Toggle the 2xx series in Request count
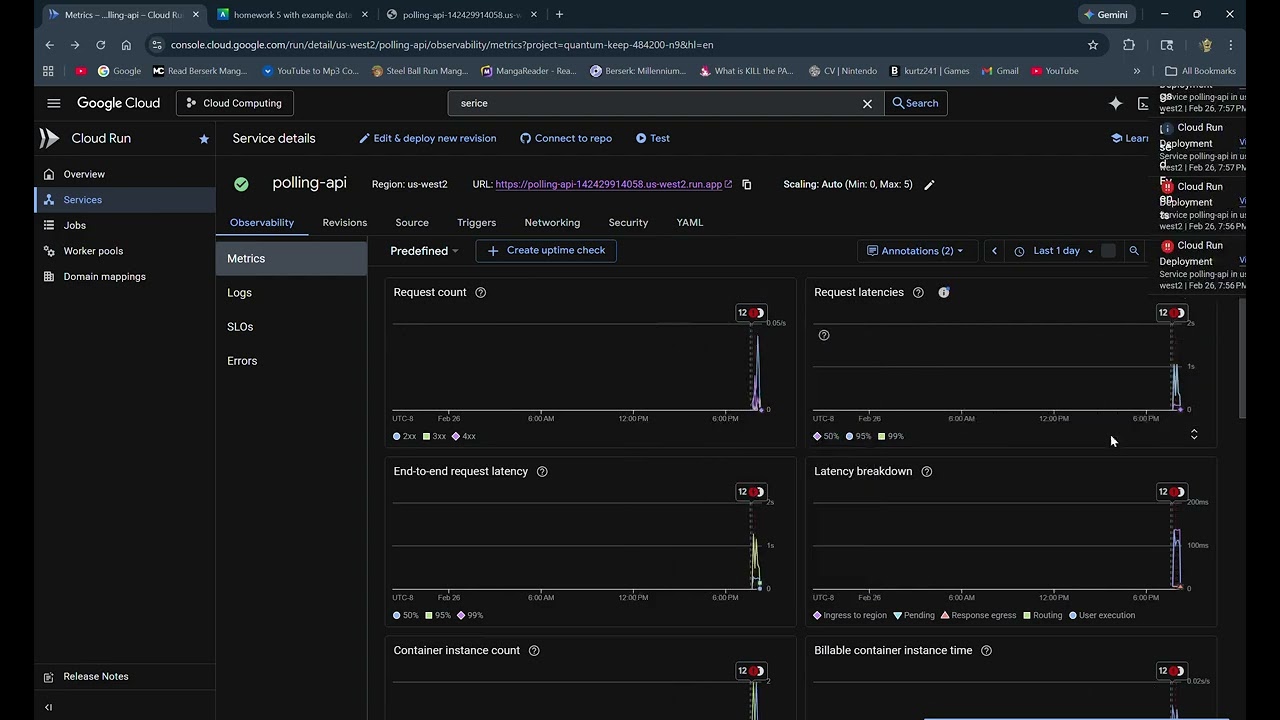Viewport: 1280px width, 720px height. point(405,436)
